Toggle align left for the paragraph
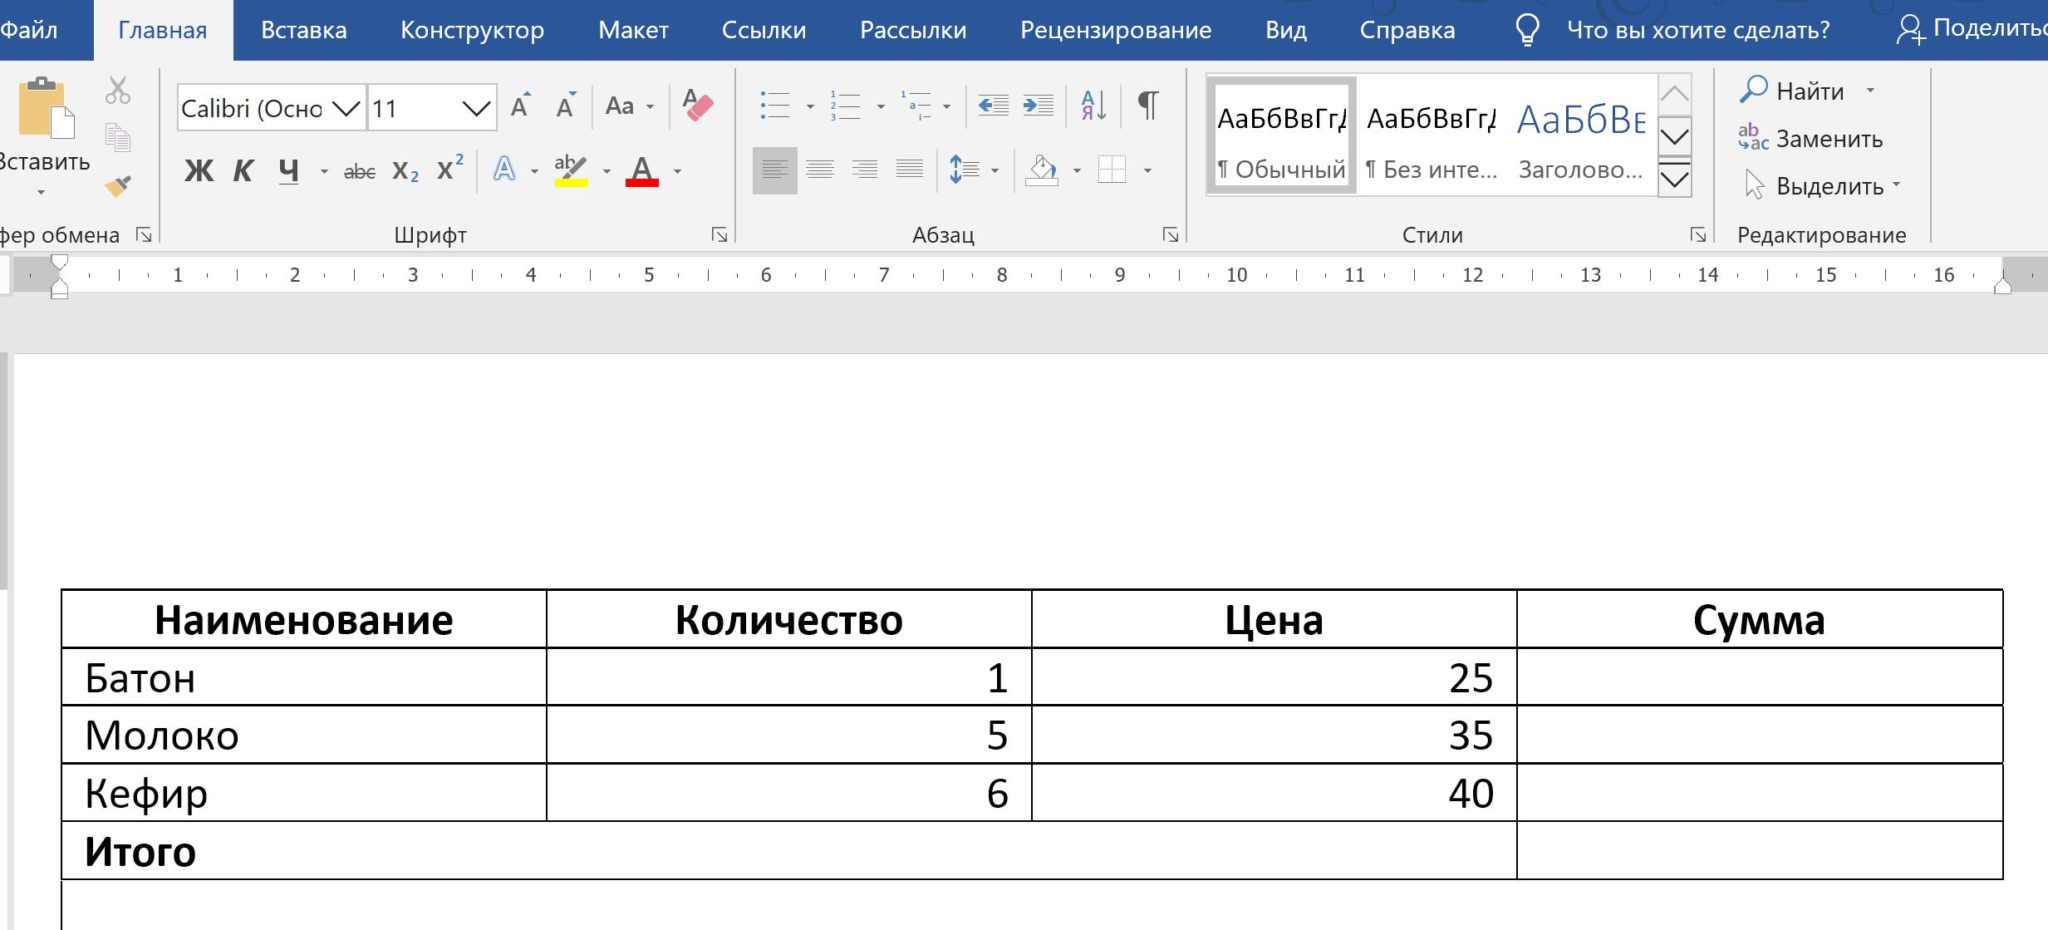Viewport: 2048px width, 930px height. (x=774, y=170)
